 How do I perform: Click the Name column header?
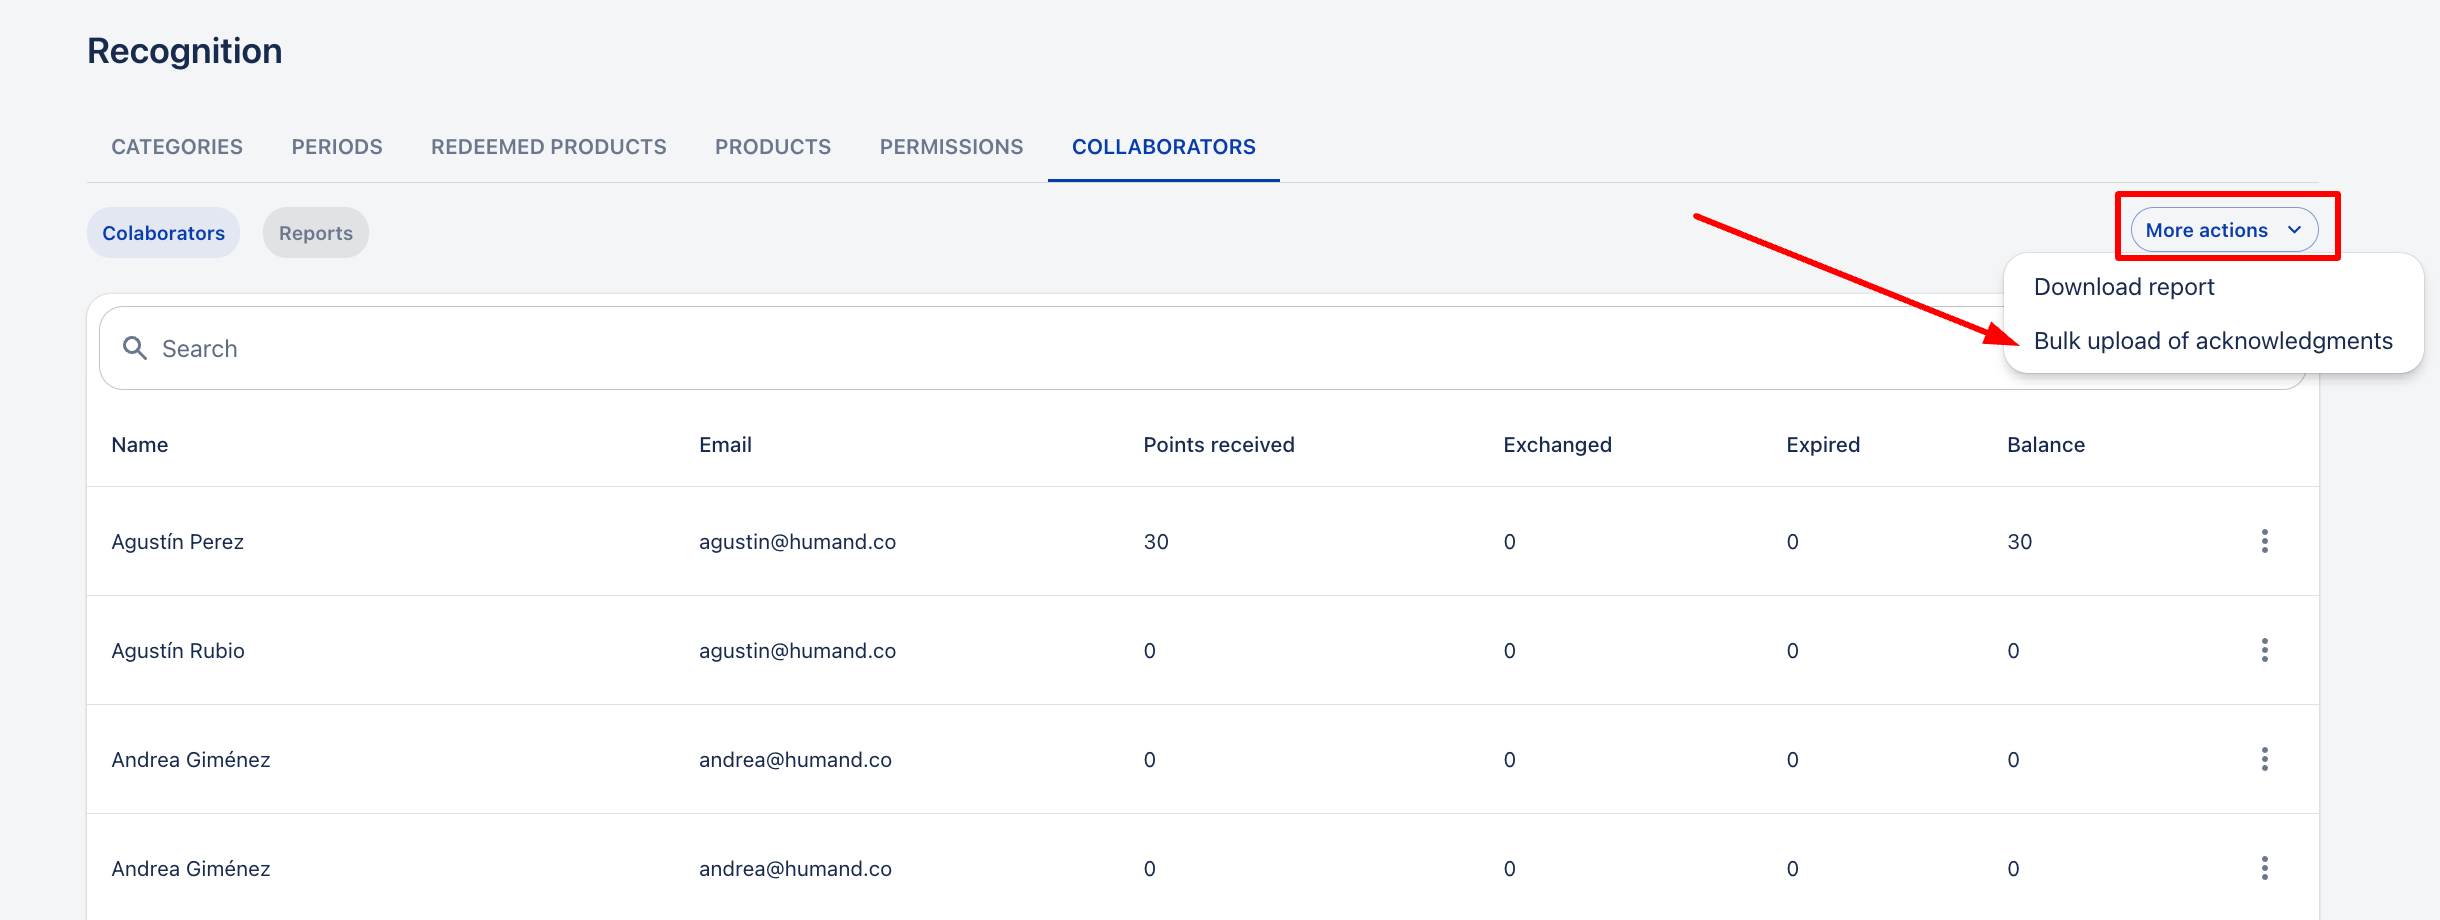click(140, 445)
